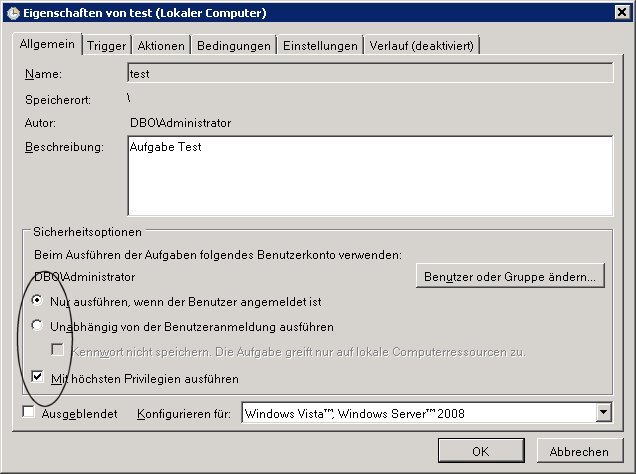The width and height of the screenshot is (636, 474).
Task: Click into the Beschreibung text area
Action: point(368,175)
